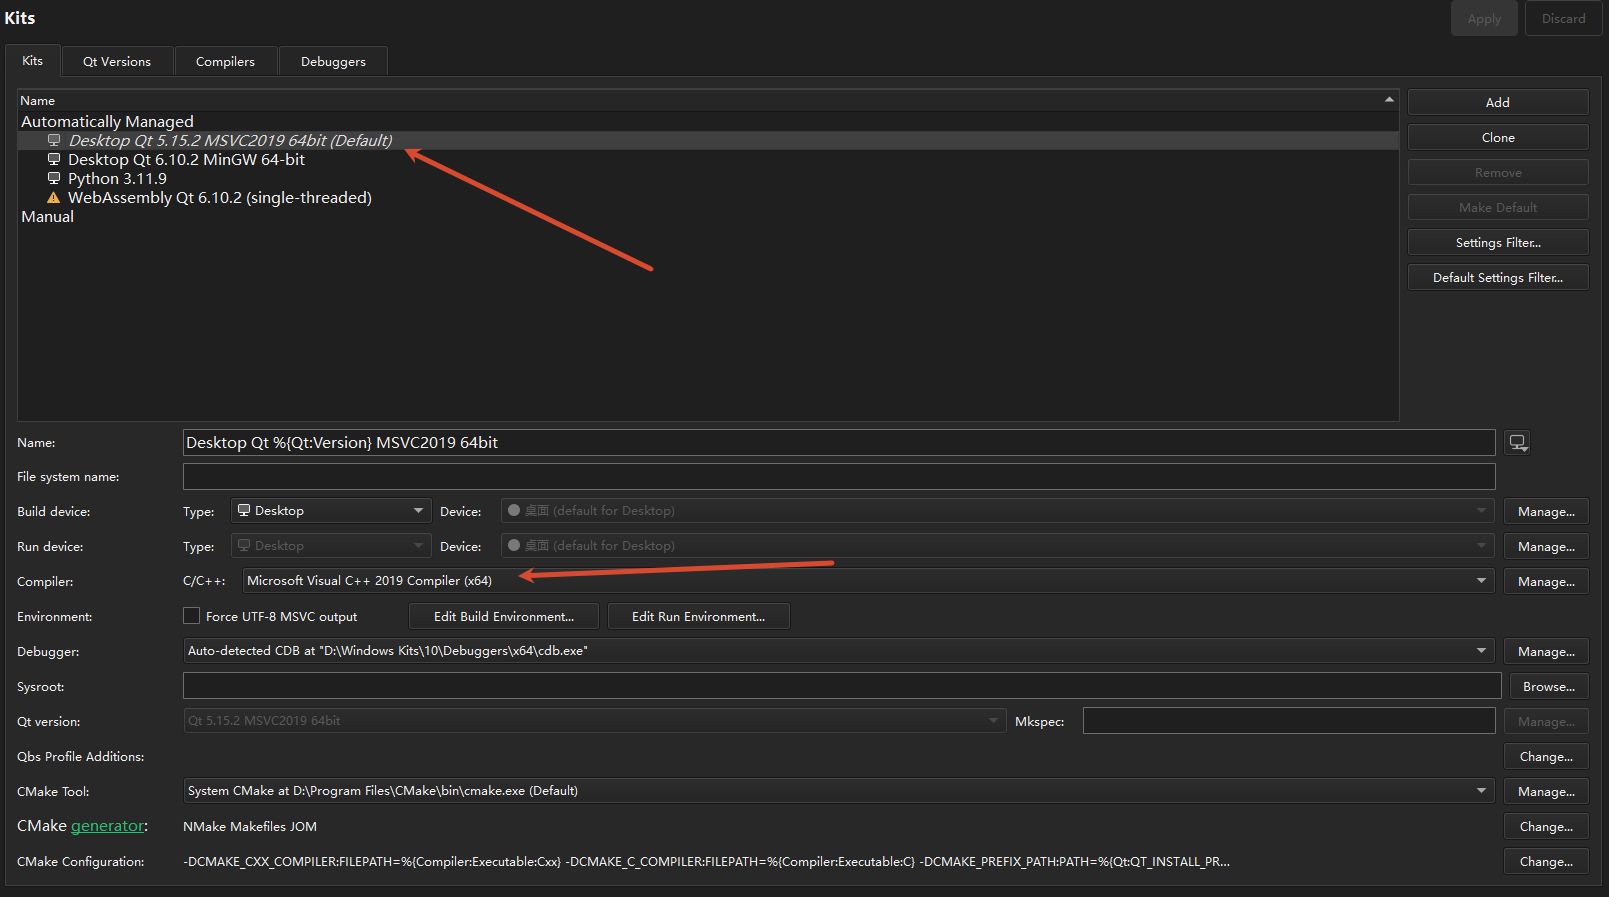Click the kit Name input field
Screen dimensions: 1609x897
pos(839,442)
